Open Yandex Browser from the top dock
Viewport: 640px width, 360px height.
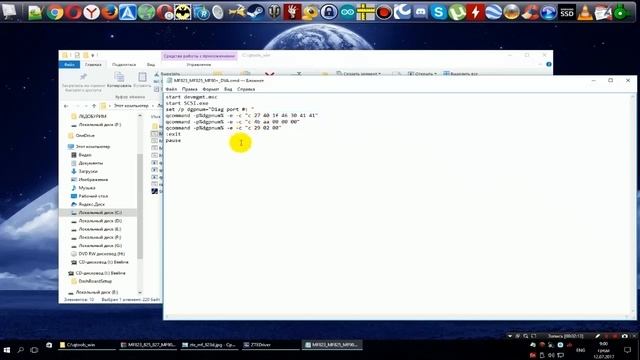tap(91, 12)
